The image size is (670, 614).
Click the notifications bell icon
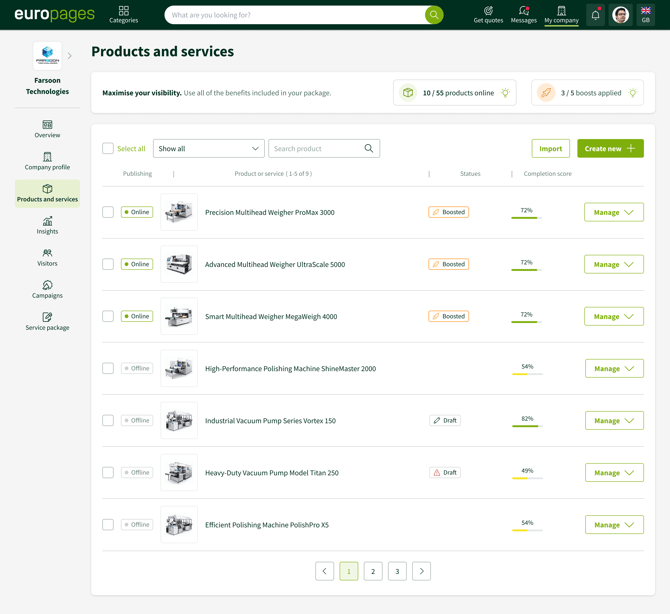(595, 15)
